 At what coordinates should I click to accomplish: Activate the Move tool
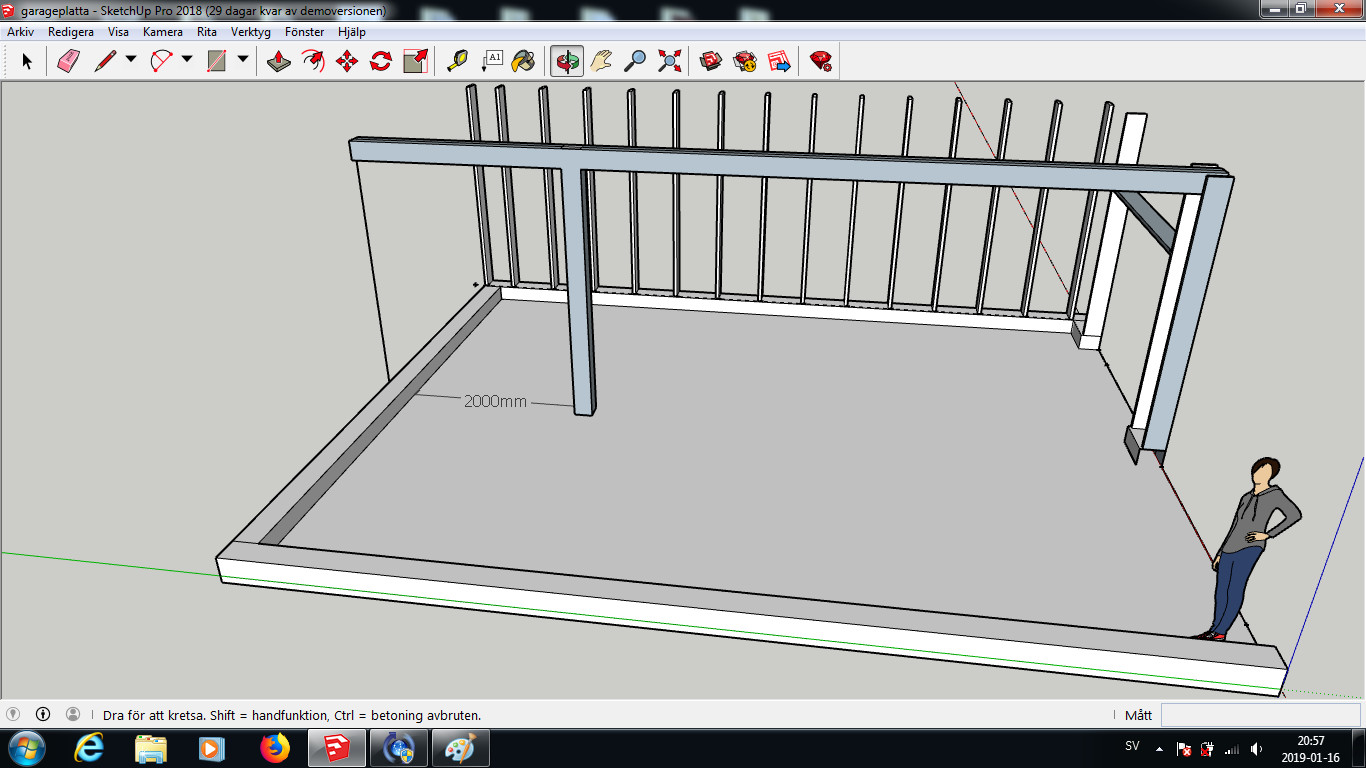[347, 61]
